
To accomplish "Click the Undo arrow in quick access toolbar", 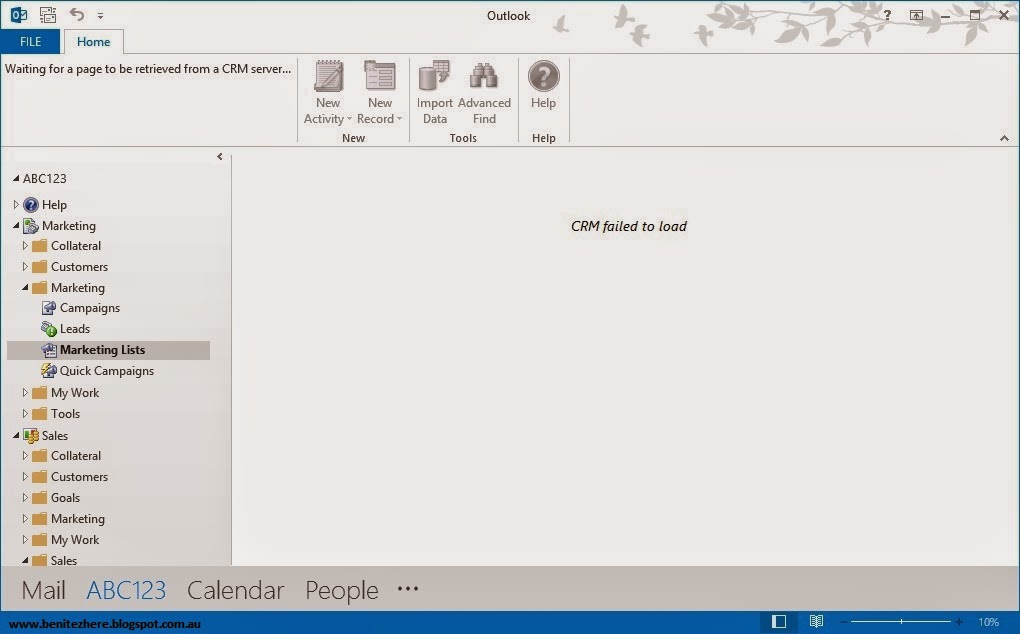I will tap(77, 14).
